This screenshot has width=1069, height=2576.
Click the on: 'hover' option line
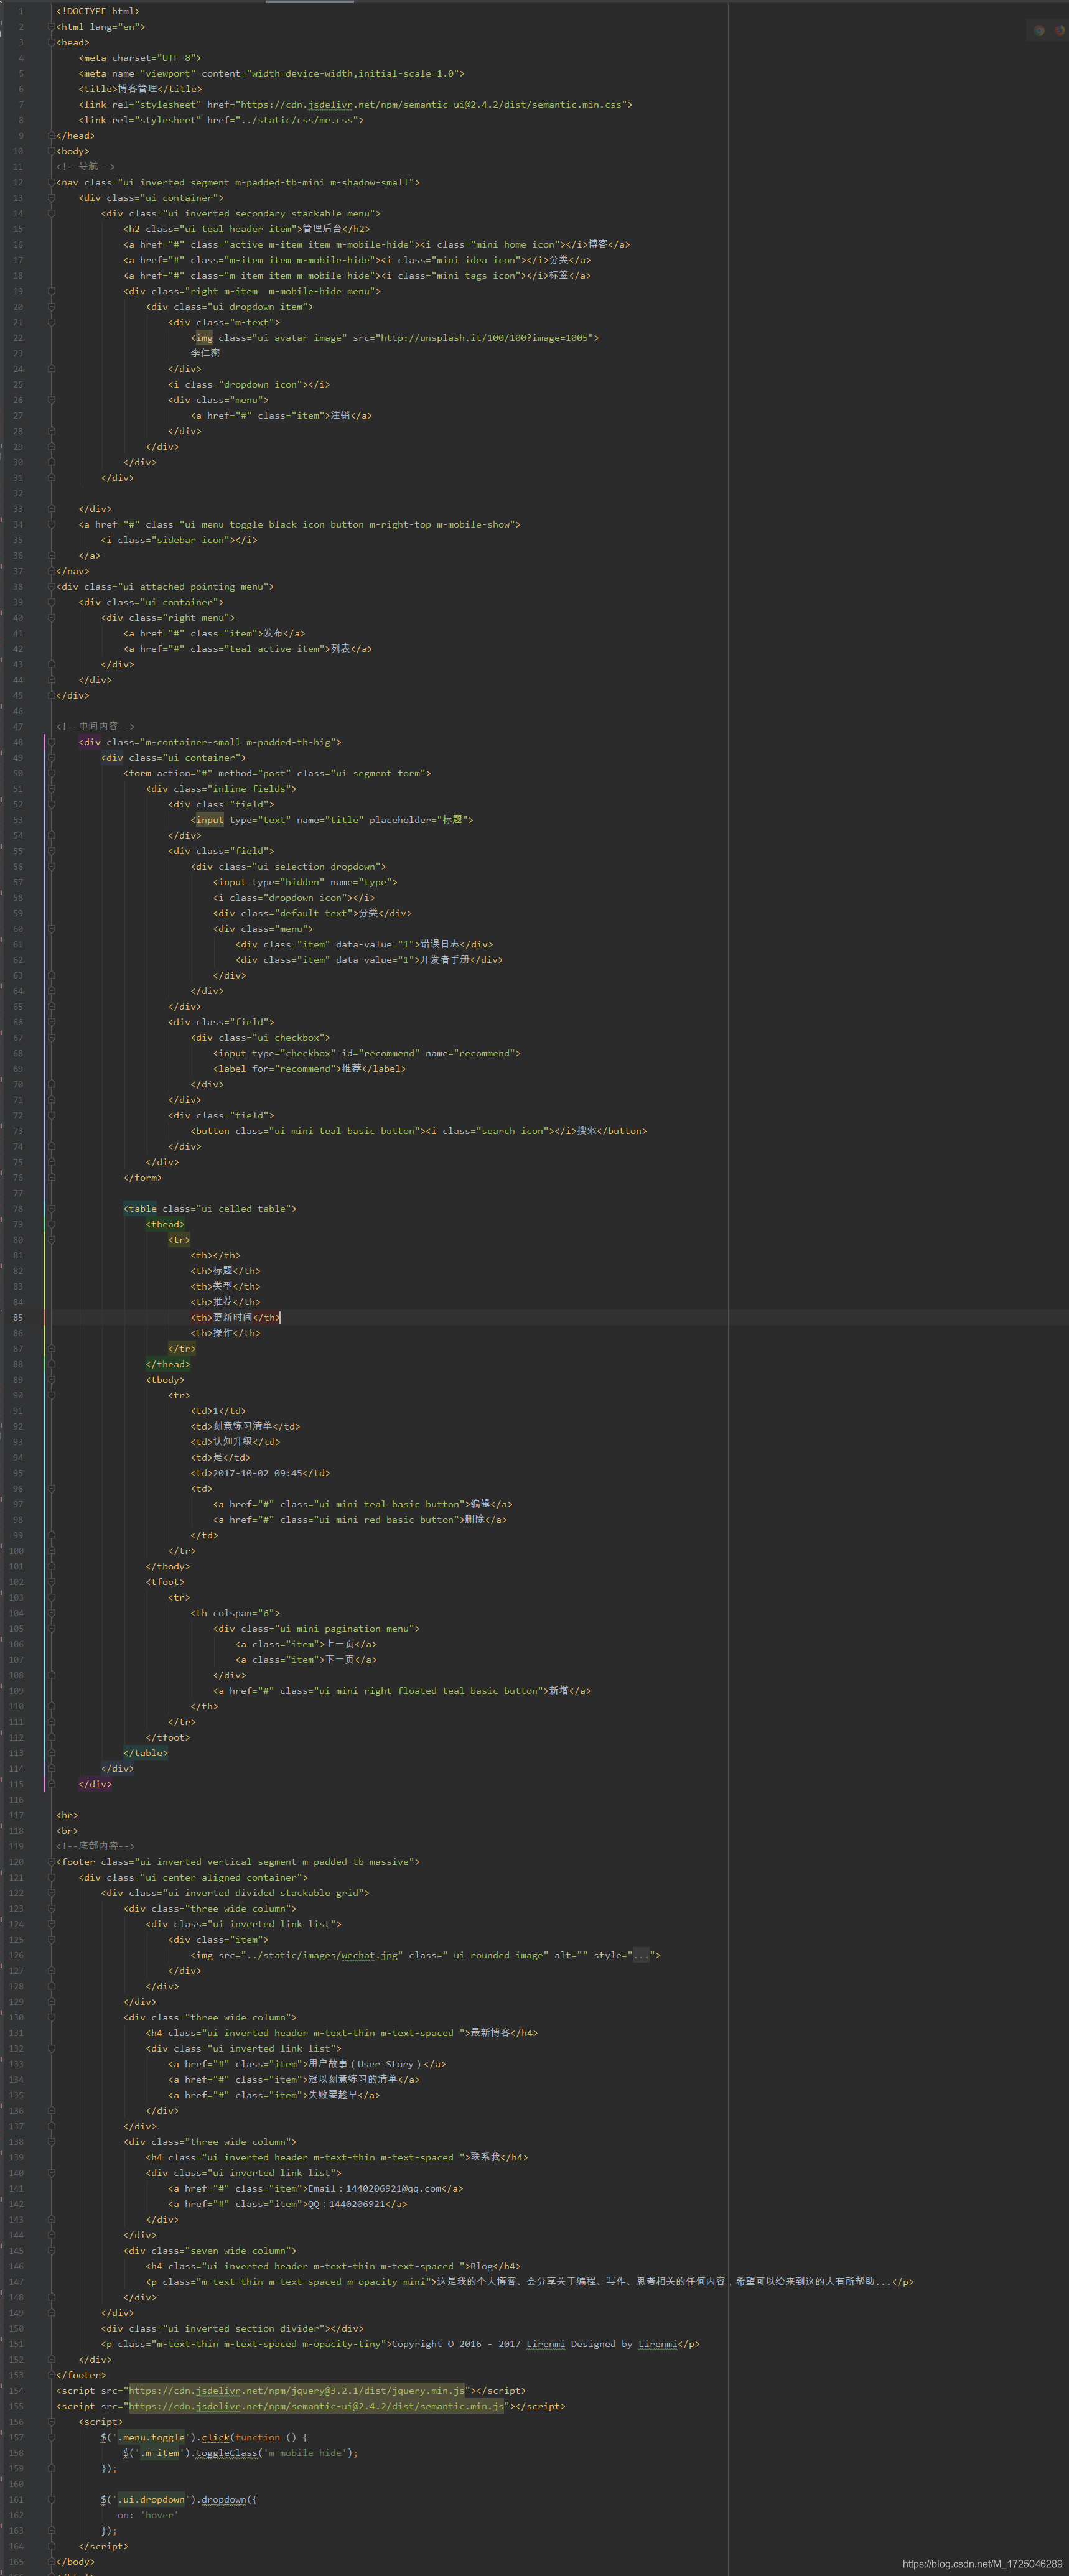pyautogui.click(x=148, y=2515)
